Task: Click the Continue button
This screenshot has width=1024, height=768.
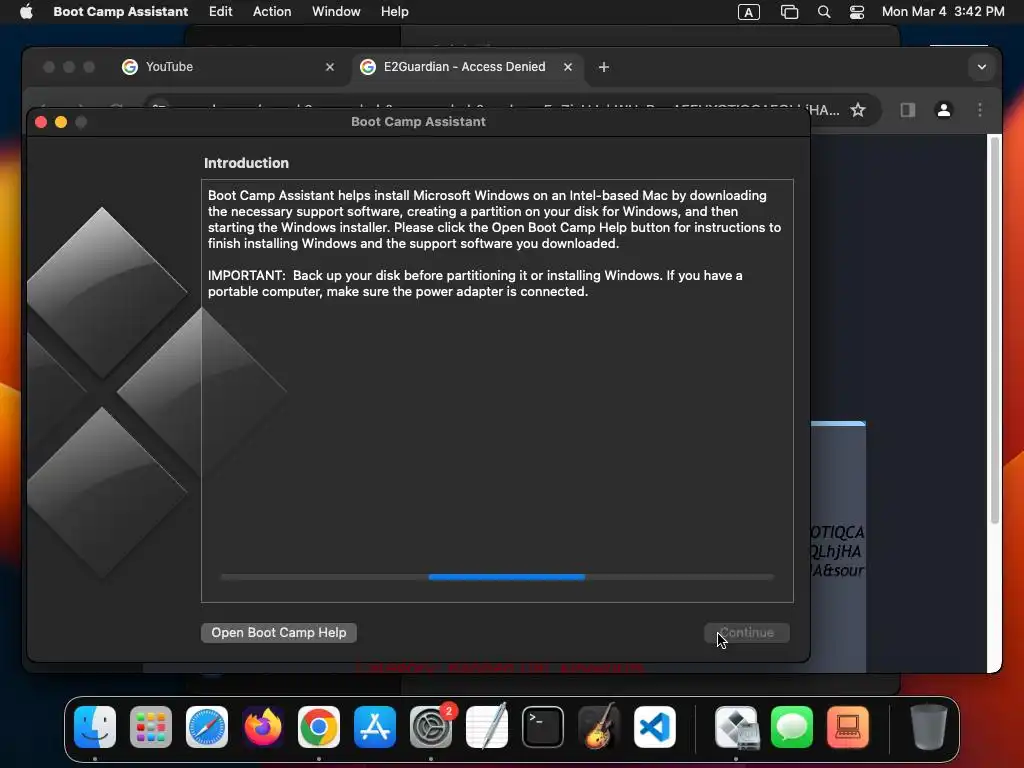Action: (747, 632)
